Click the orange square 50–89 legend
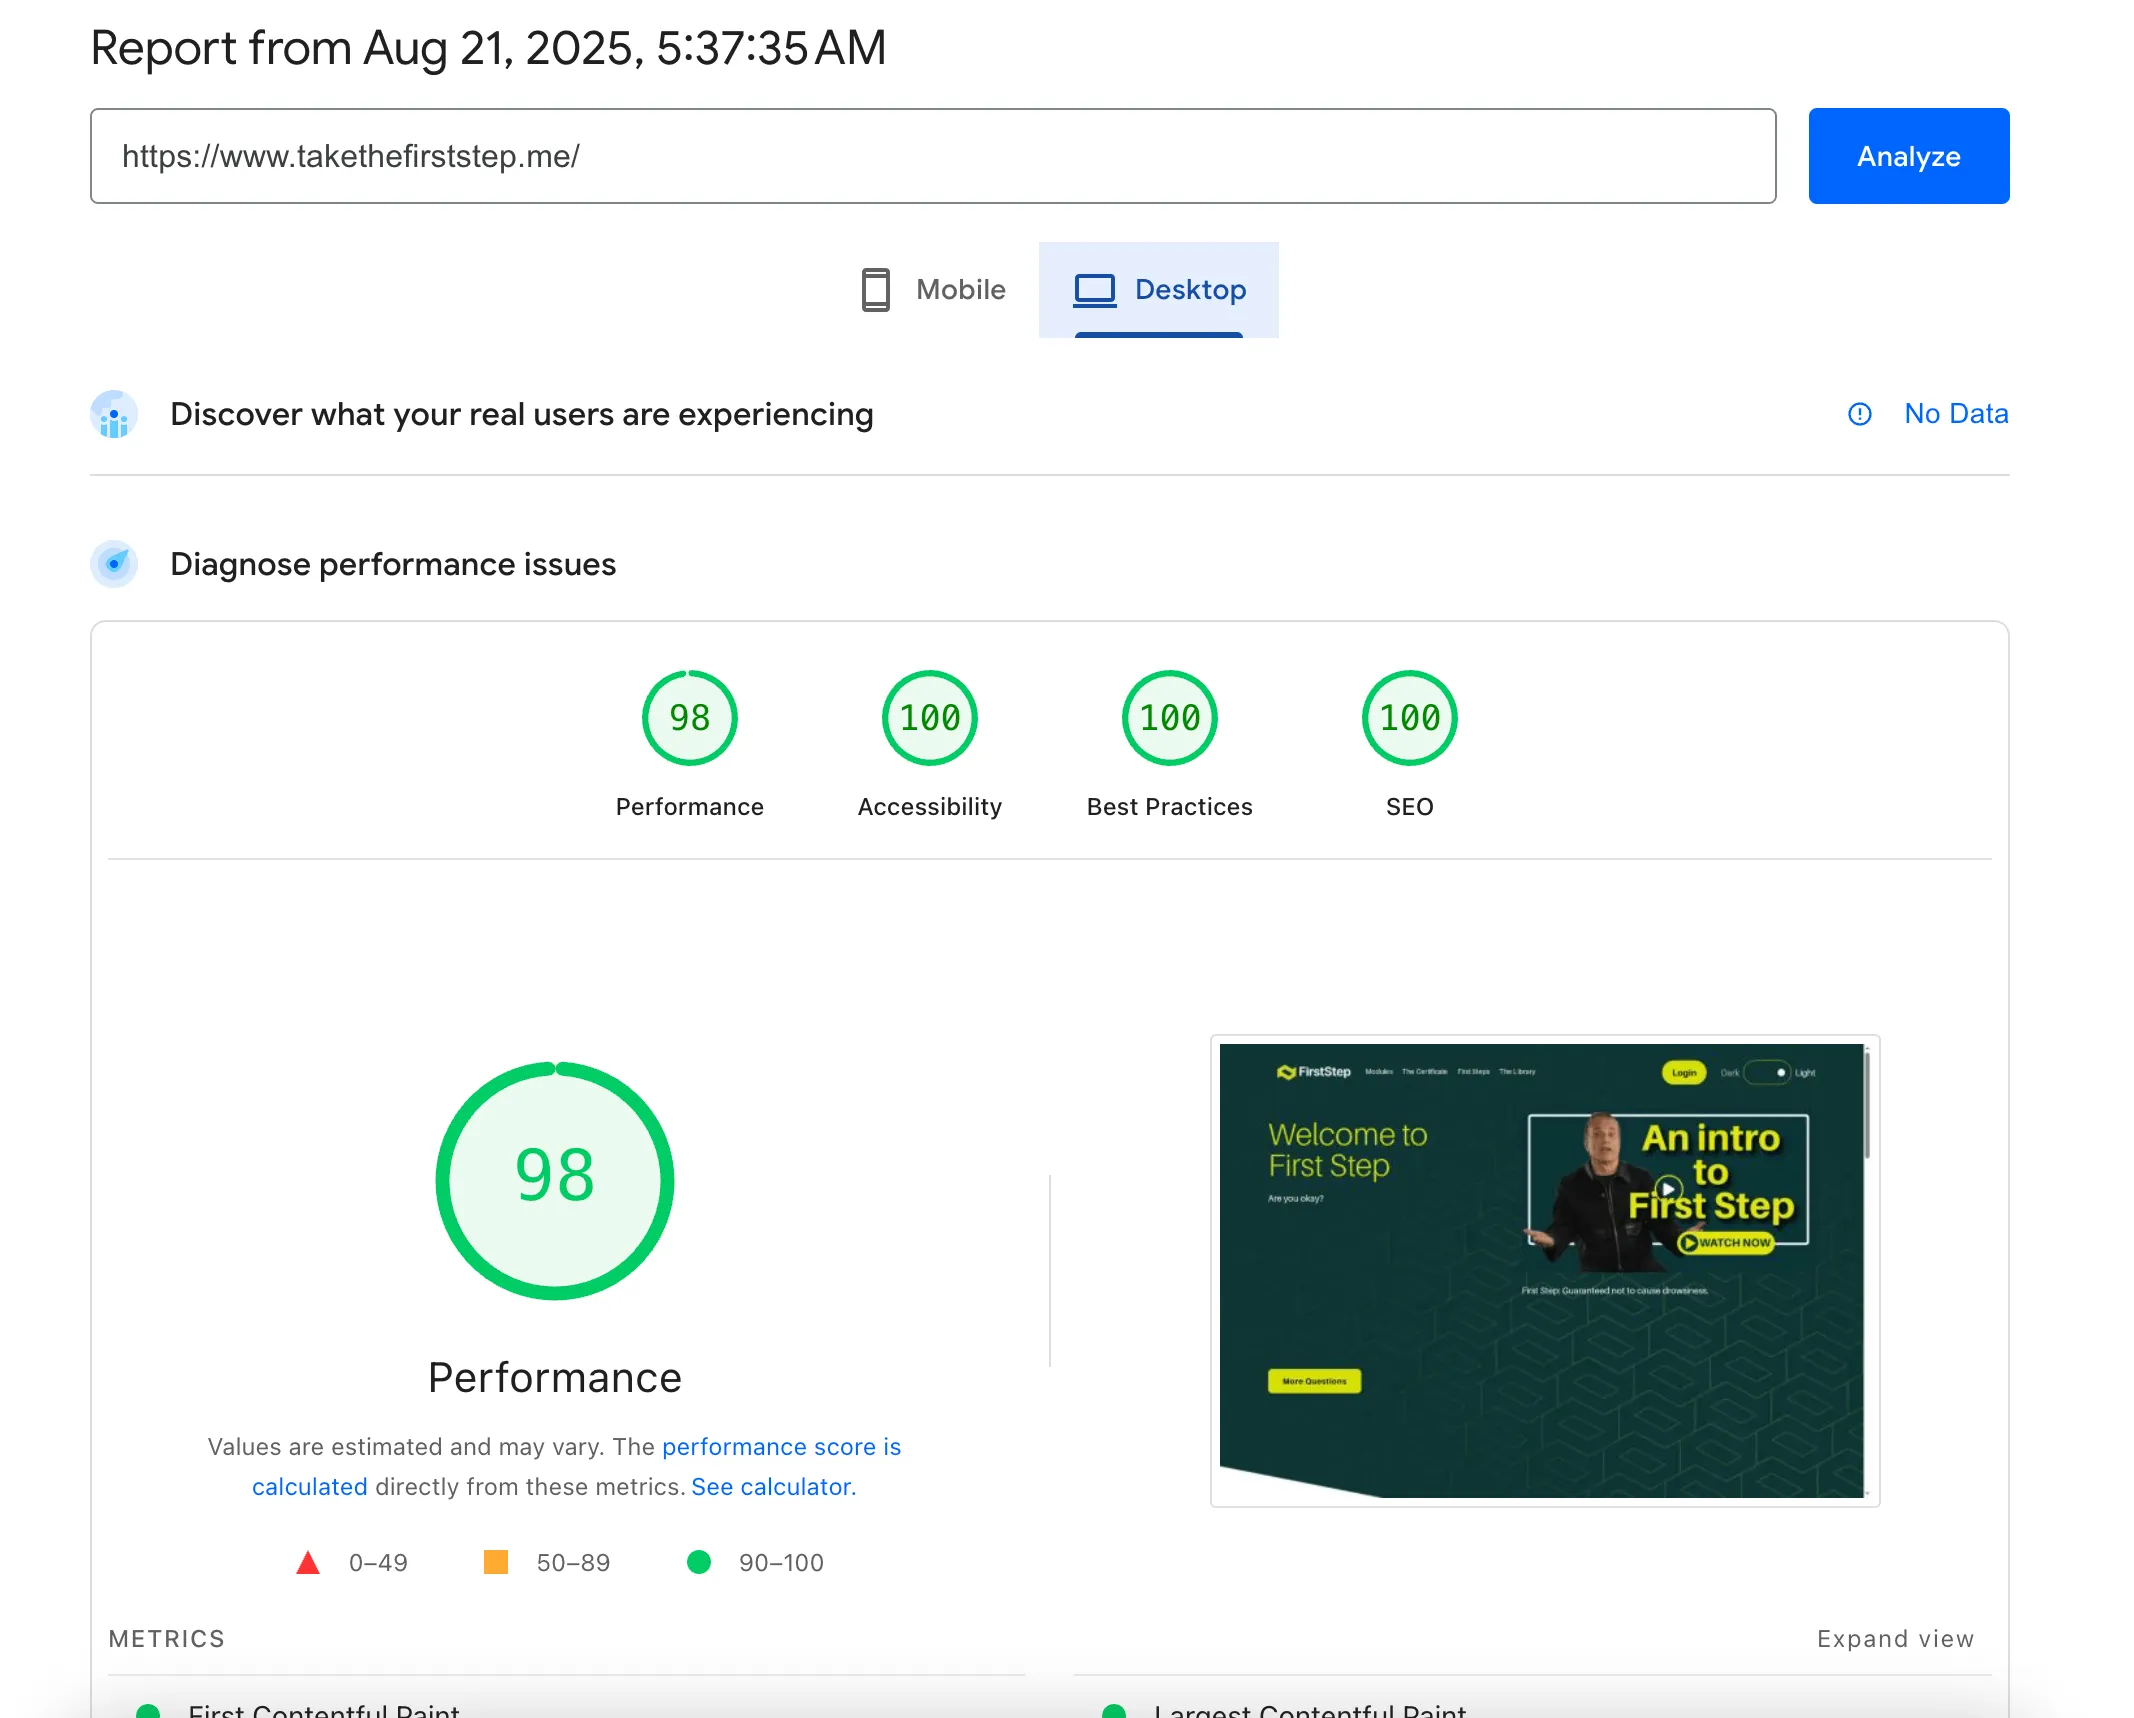The height and width of the screenshot is (1718, 2134). tap(496, 1562)
